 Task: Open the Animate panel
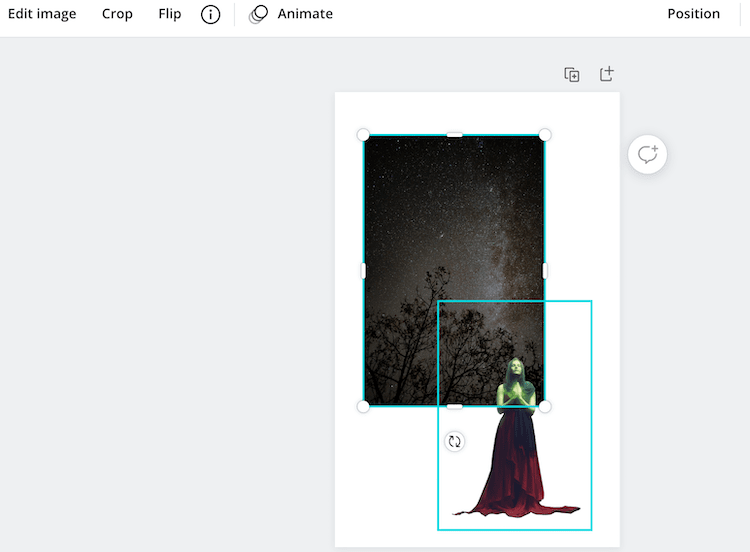(x=291, y=14)
